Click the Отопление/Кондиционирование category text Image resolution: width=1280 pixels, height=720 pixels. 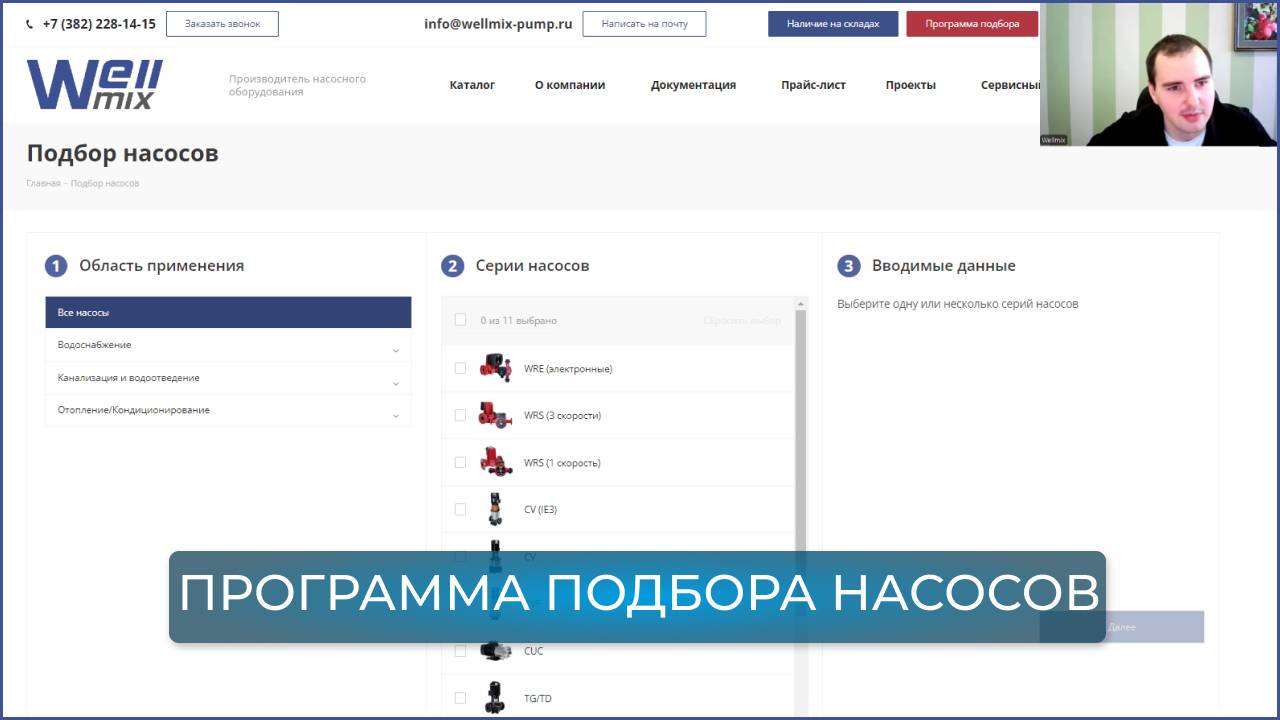(133, 410)
